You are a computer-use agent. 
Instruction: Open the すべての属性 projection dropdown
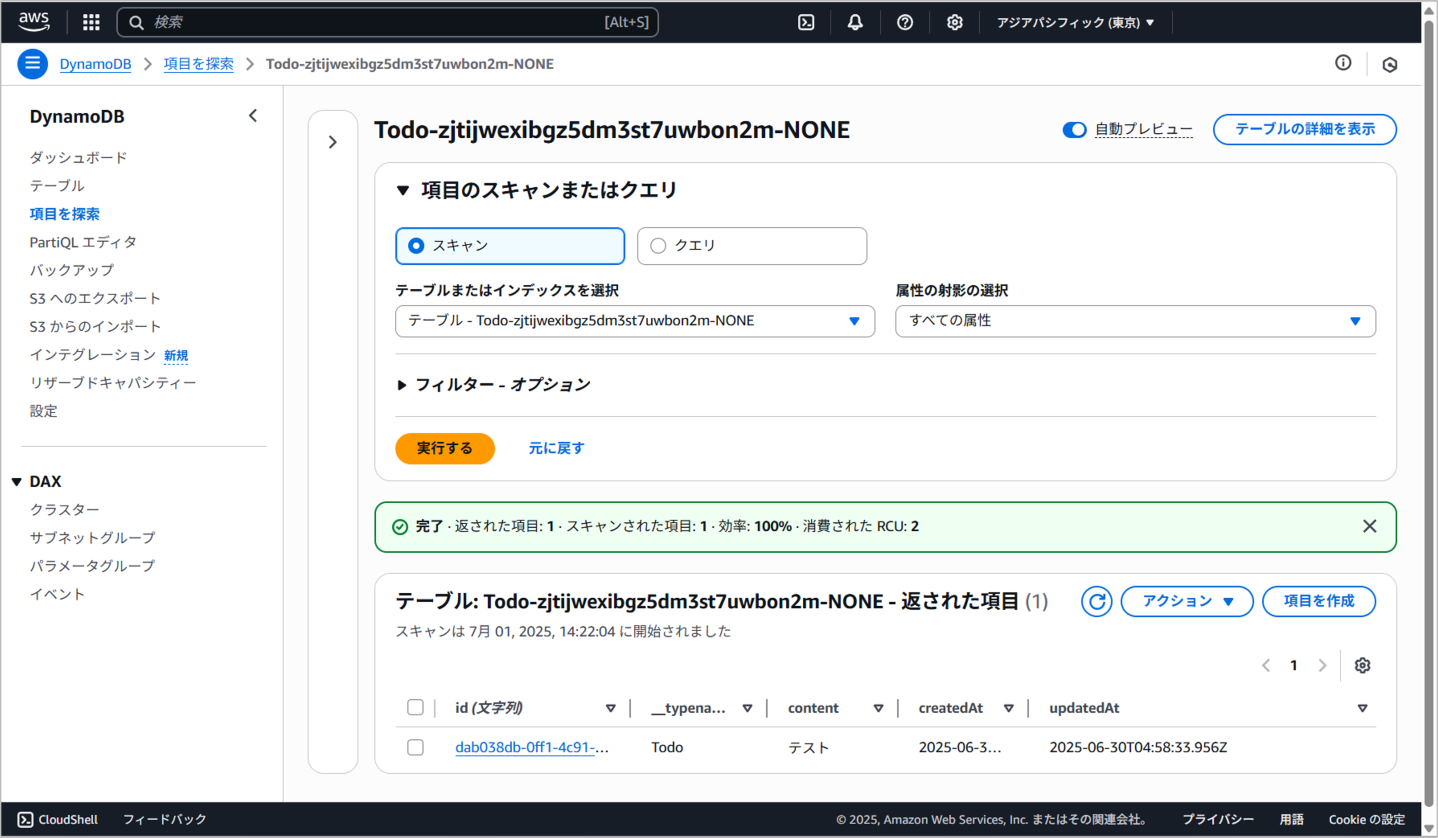[1135, 321]
